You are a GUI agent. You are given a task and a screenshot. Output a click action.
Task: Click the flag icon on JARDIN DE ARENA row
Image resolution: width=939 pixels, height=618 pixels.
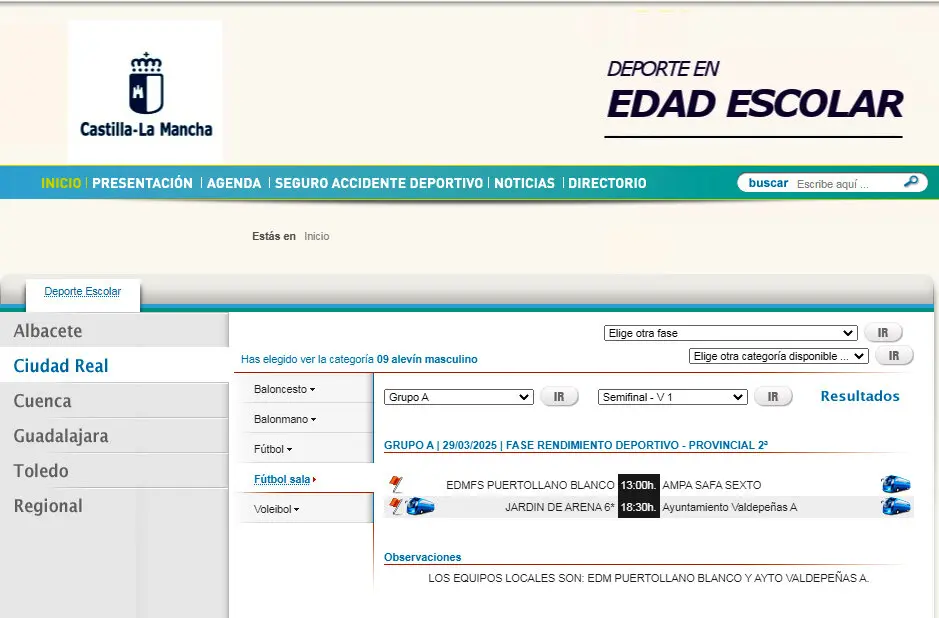[395, 507]
